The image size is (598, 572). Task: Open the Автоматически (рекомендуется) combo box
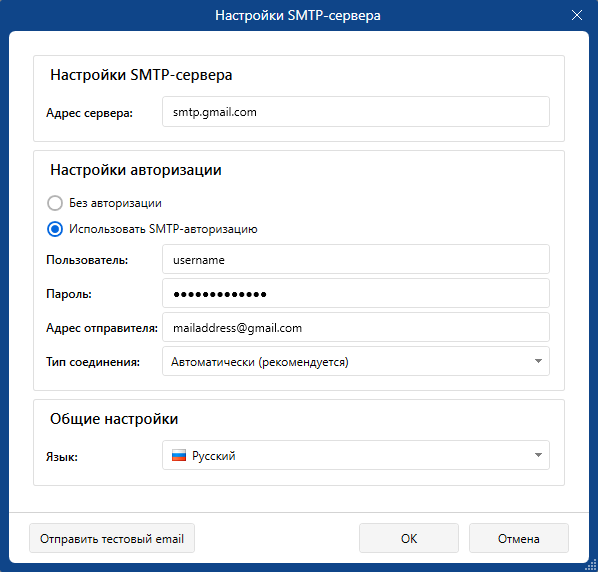[356, 361]
